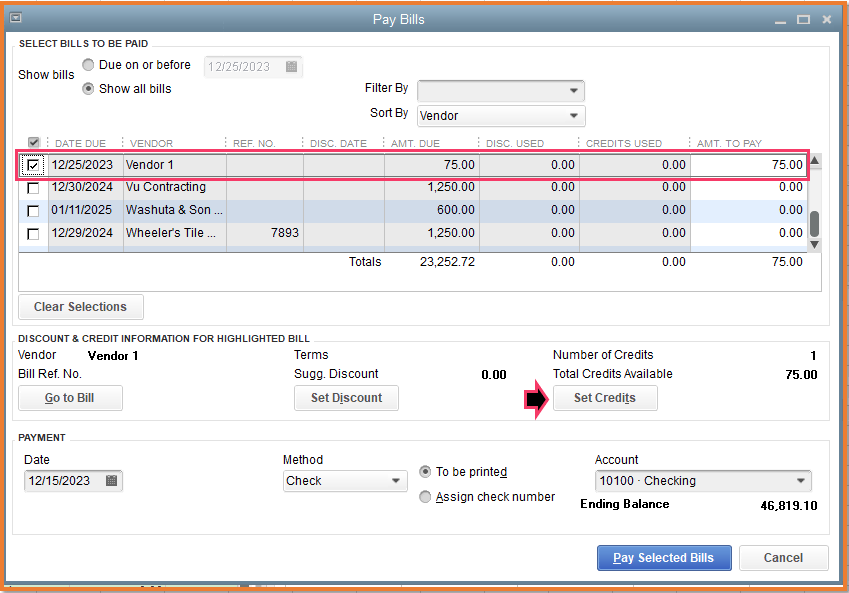Click the DATE DUE column header
This screenshot has height=593, width=849.
80,144
